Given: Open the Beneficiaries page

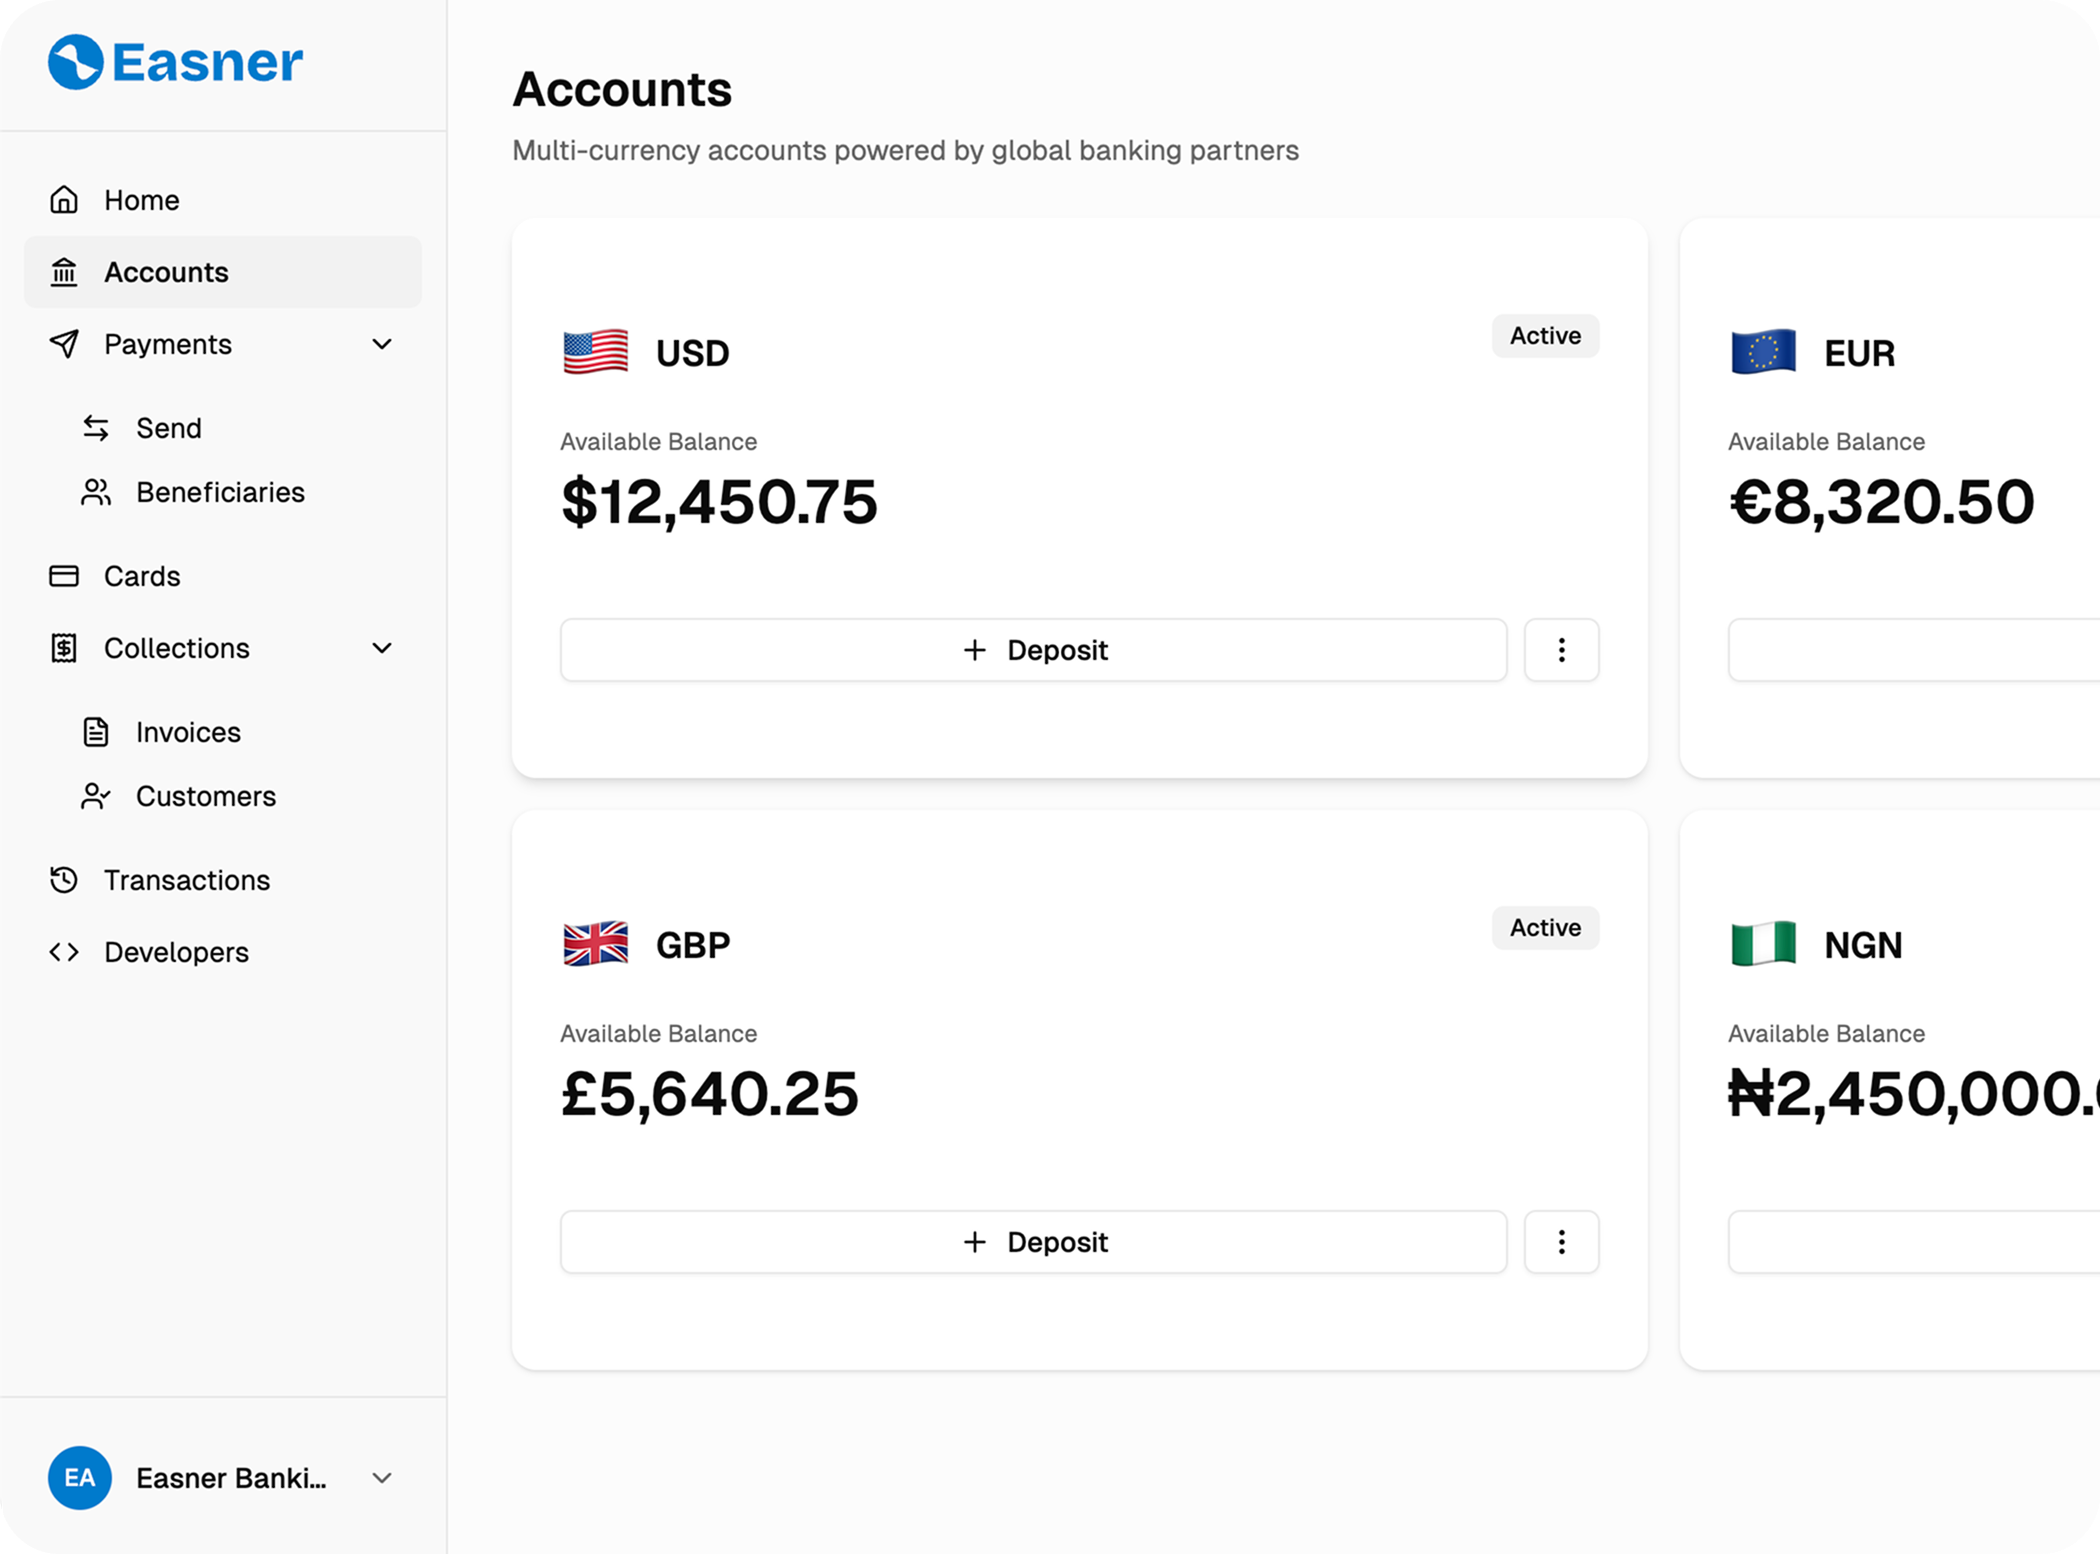Looking at the screenshot, I should (220, 492).
